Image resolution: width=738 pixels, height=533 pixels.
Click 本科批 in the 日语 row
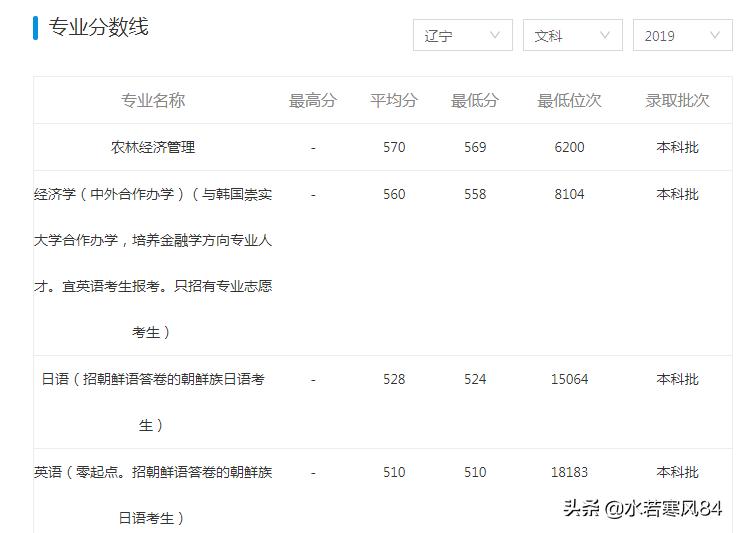pos(677,379)
